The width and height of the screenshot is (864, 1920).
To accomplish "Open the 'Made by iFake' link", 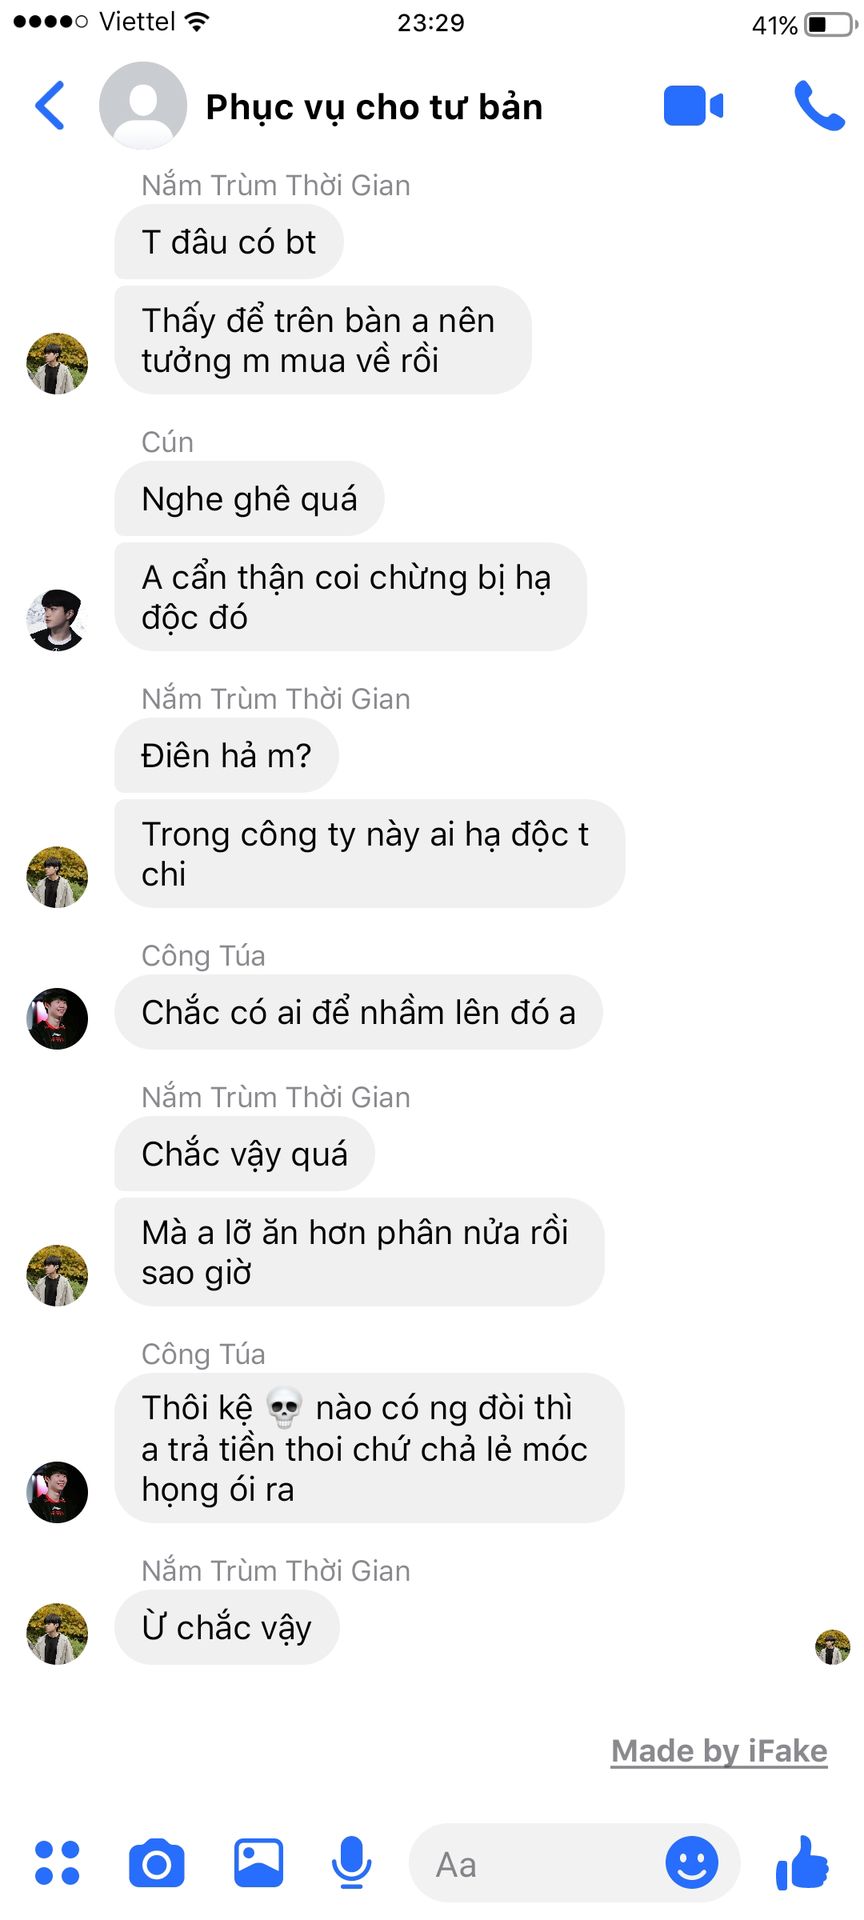I will click(719, 1751).
